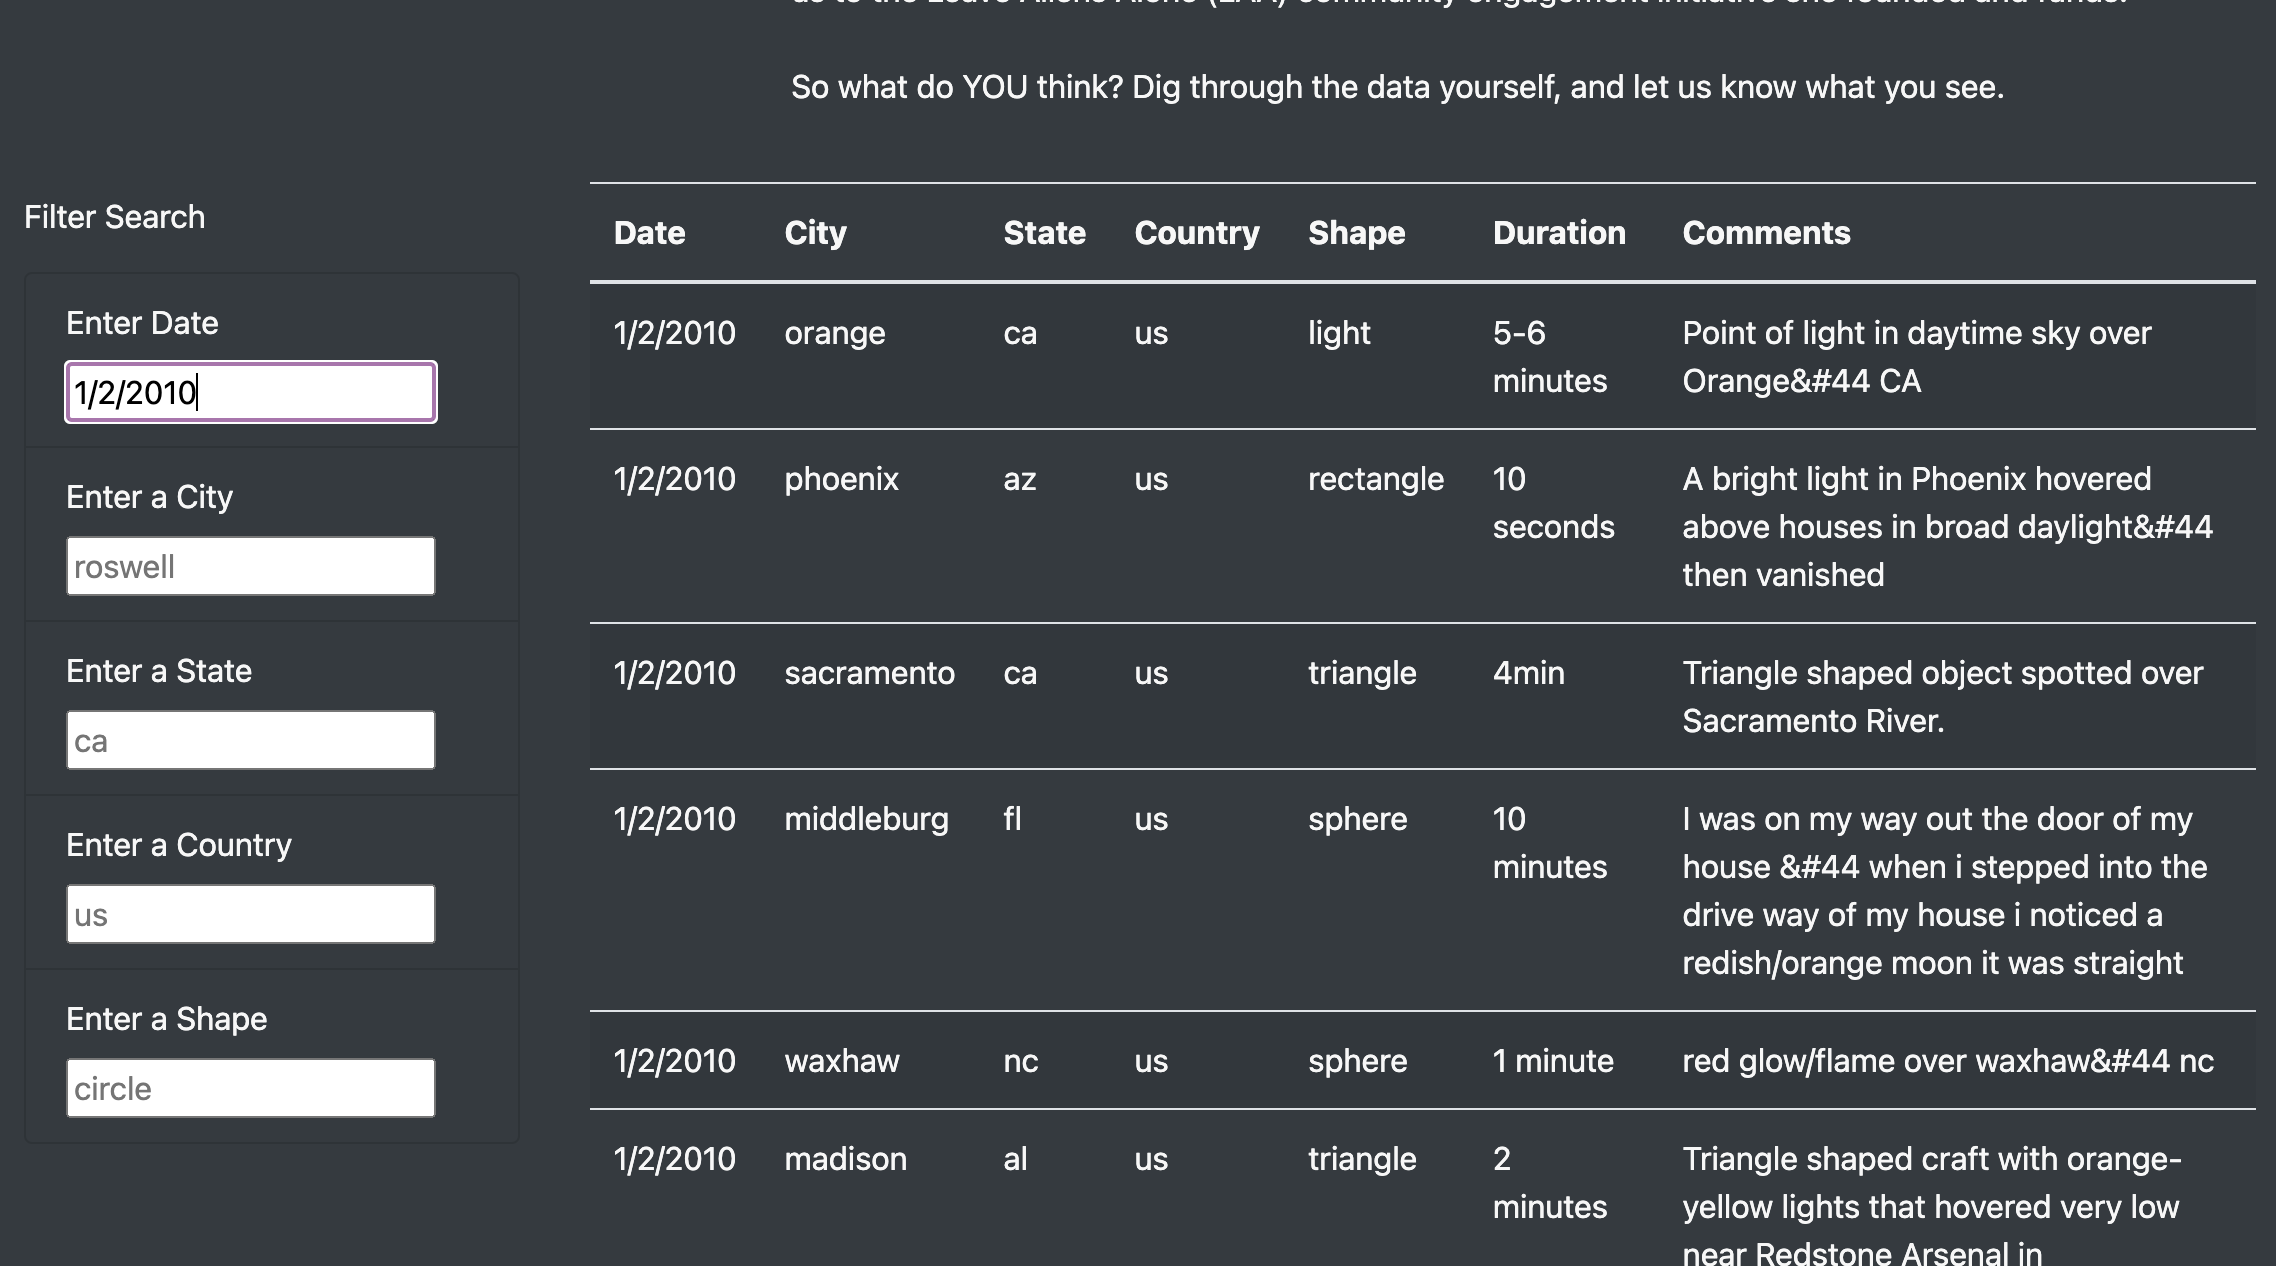Viewport: 2276px width, 1266px height.
Task: Click the Enter a Shape input field
Action: [x=250, y=1088]
